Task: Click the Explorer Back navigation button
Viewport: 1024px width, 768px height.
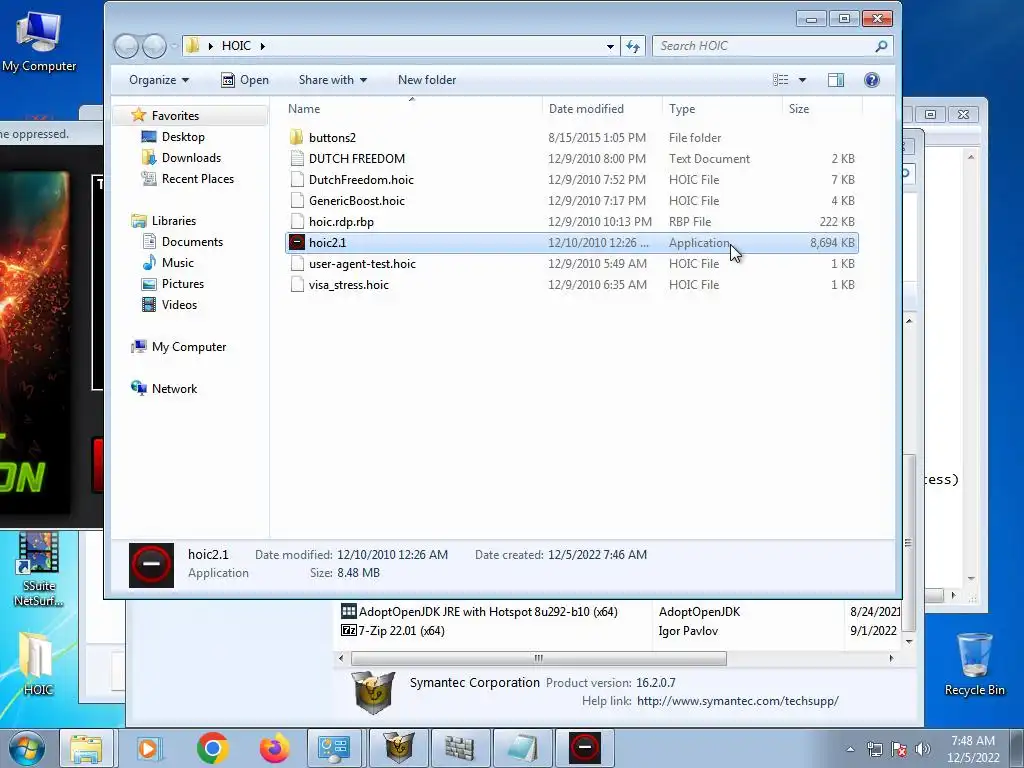Action: (126, 46)
